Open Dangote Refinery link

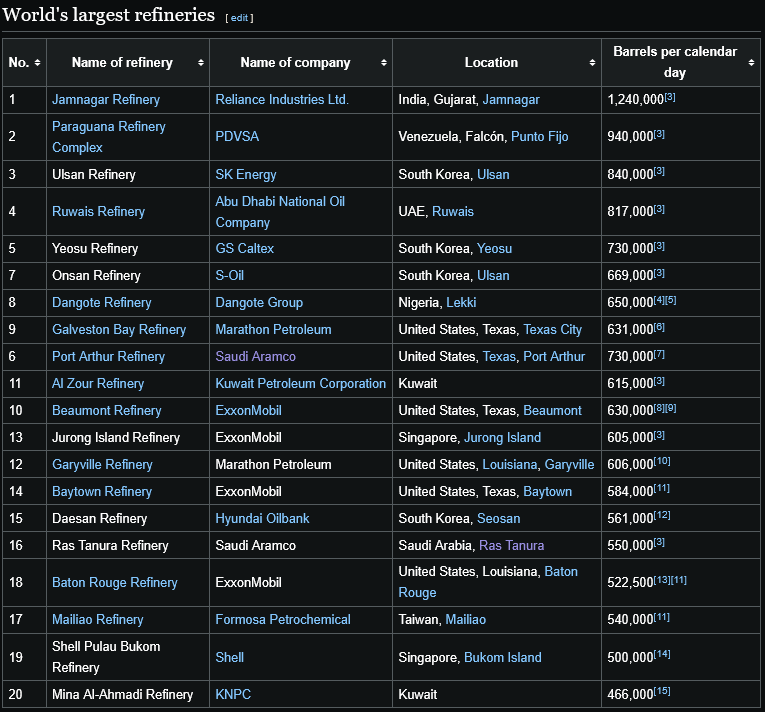pyautogui.click(x=101, y=303)
